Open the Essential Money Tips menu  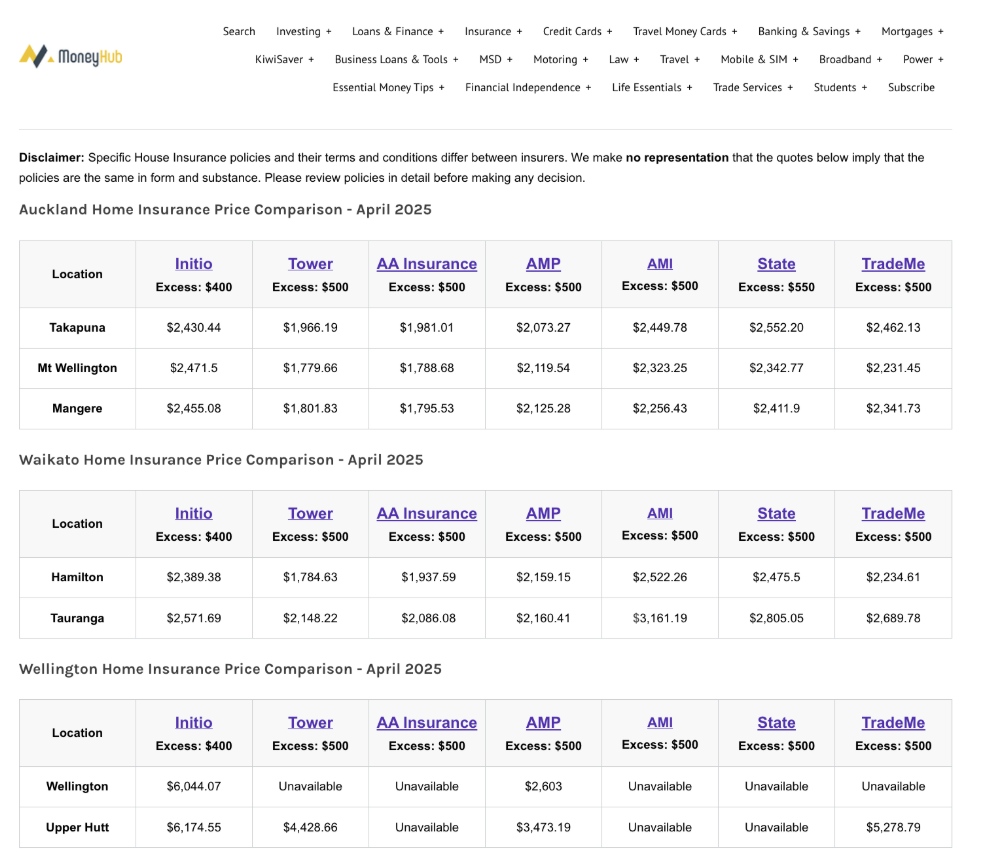[x=388, y=87]
